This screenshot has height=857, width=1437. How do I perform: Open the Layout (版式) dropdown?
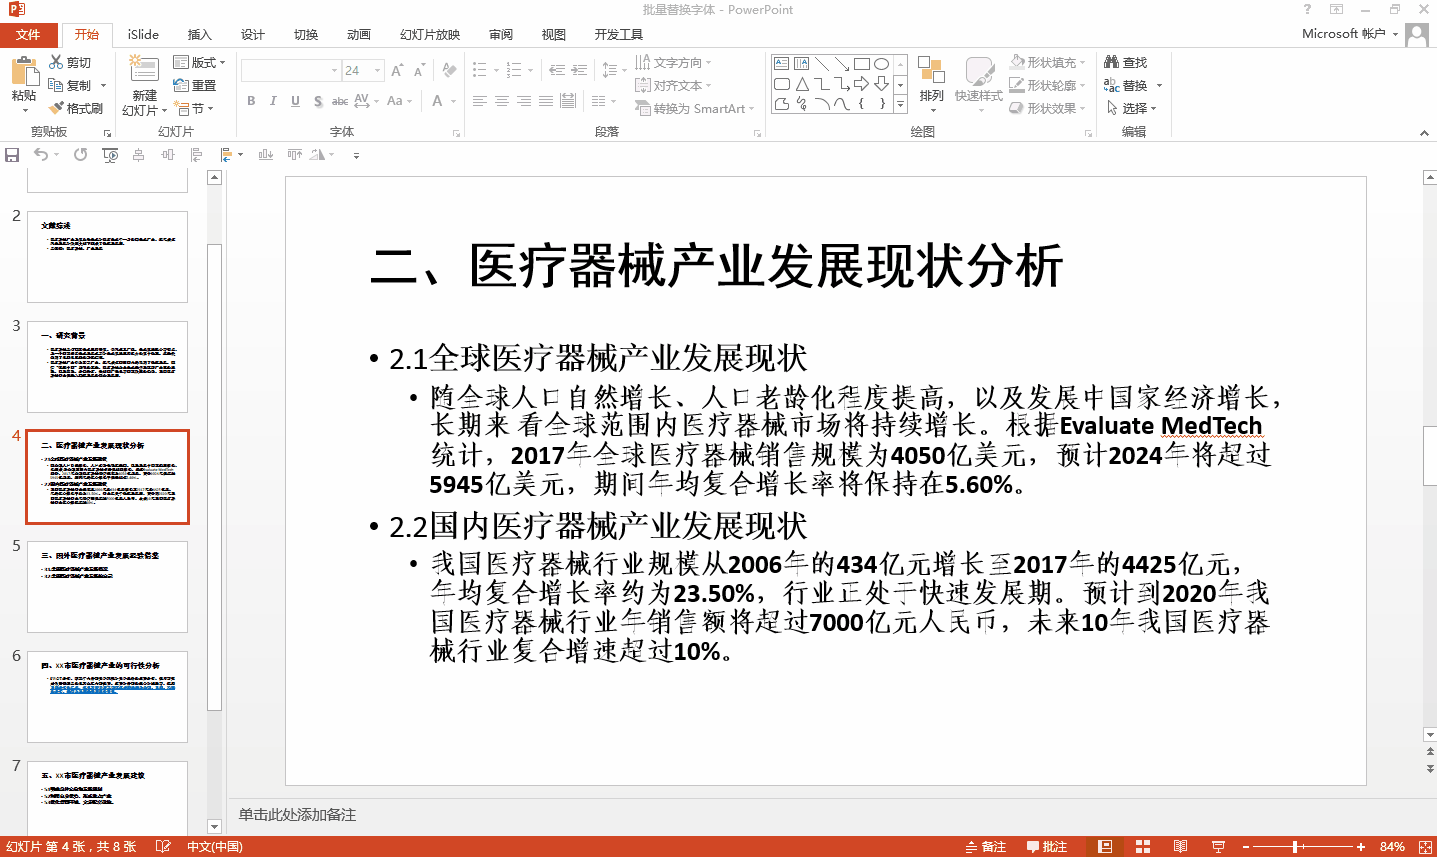(200, 62)
